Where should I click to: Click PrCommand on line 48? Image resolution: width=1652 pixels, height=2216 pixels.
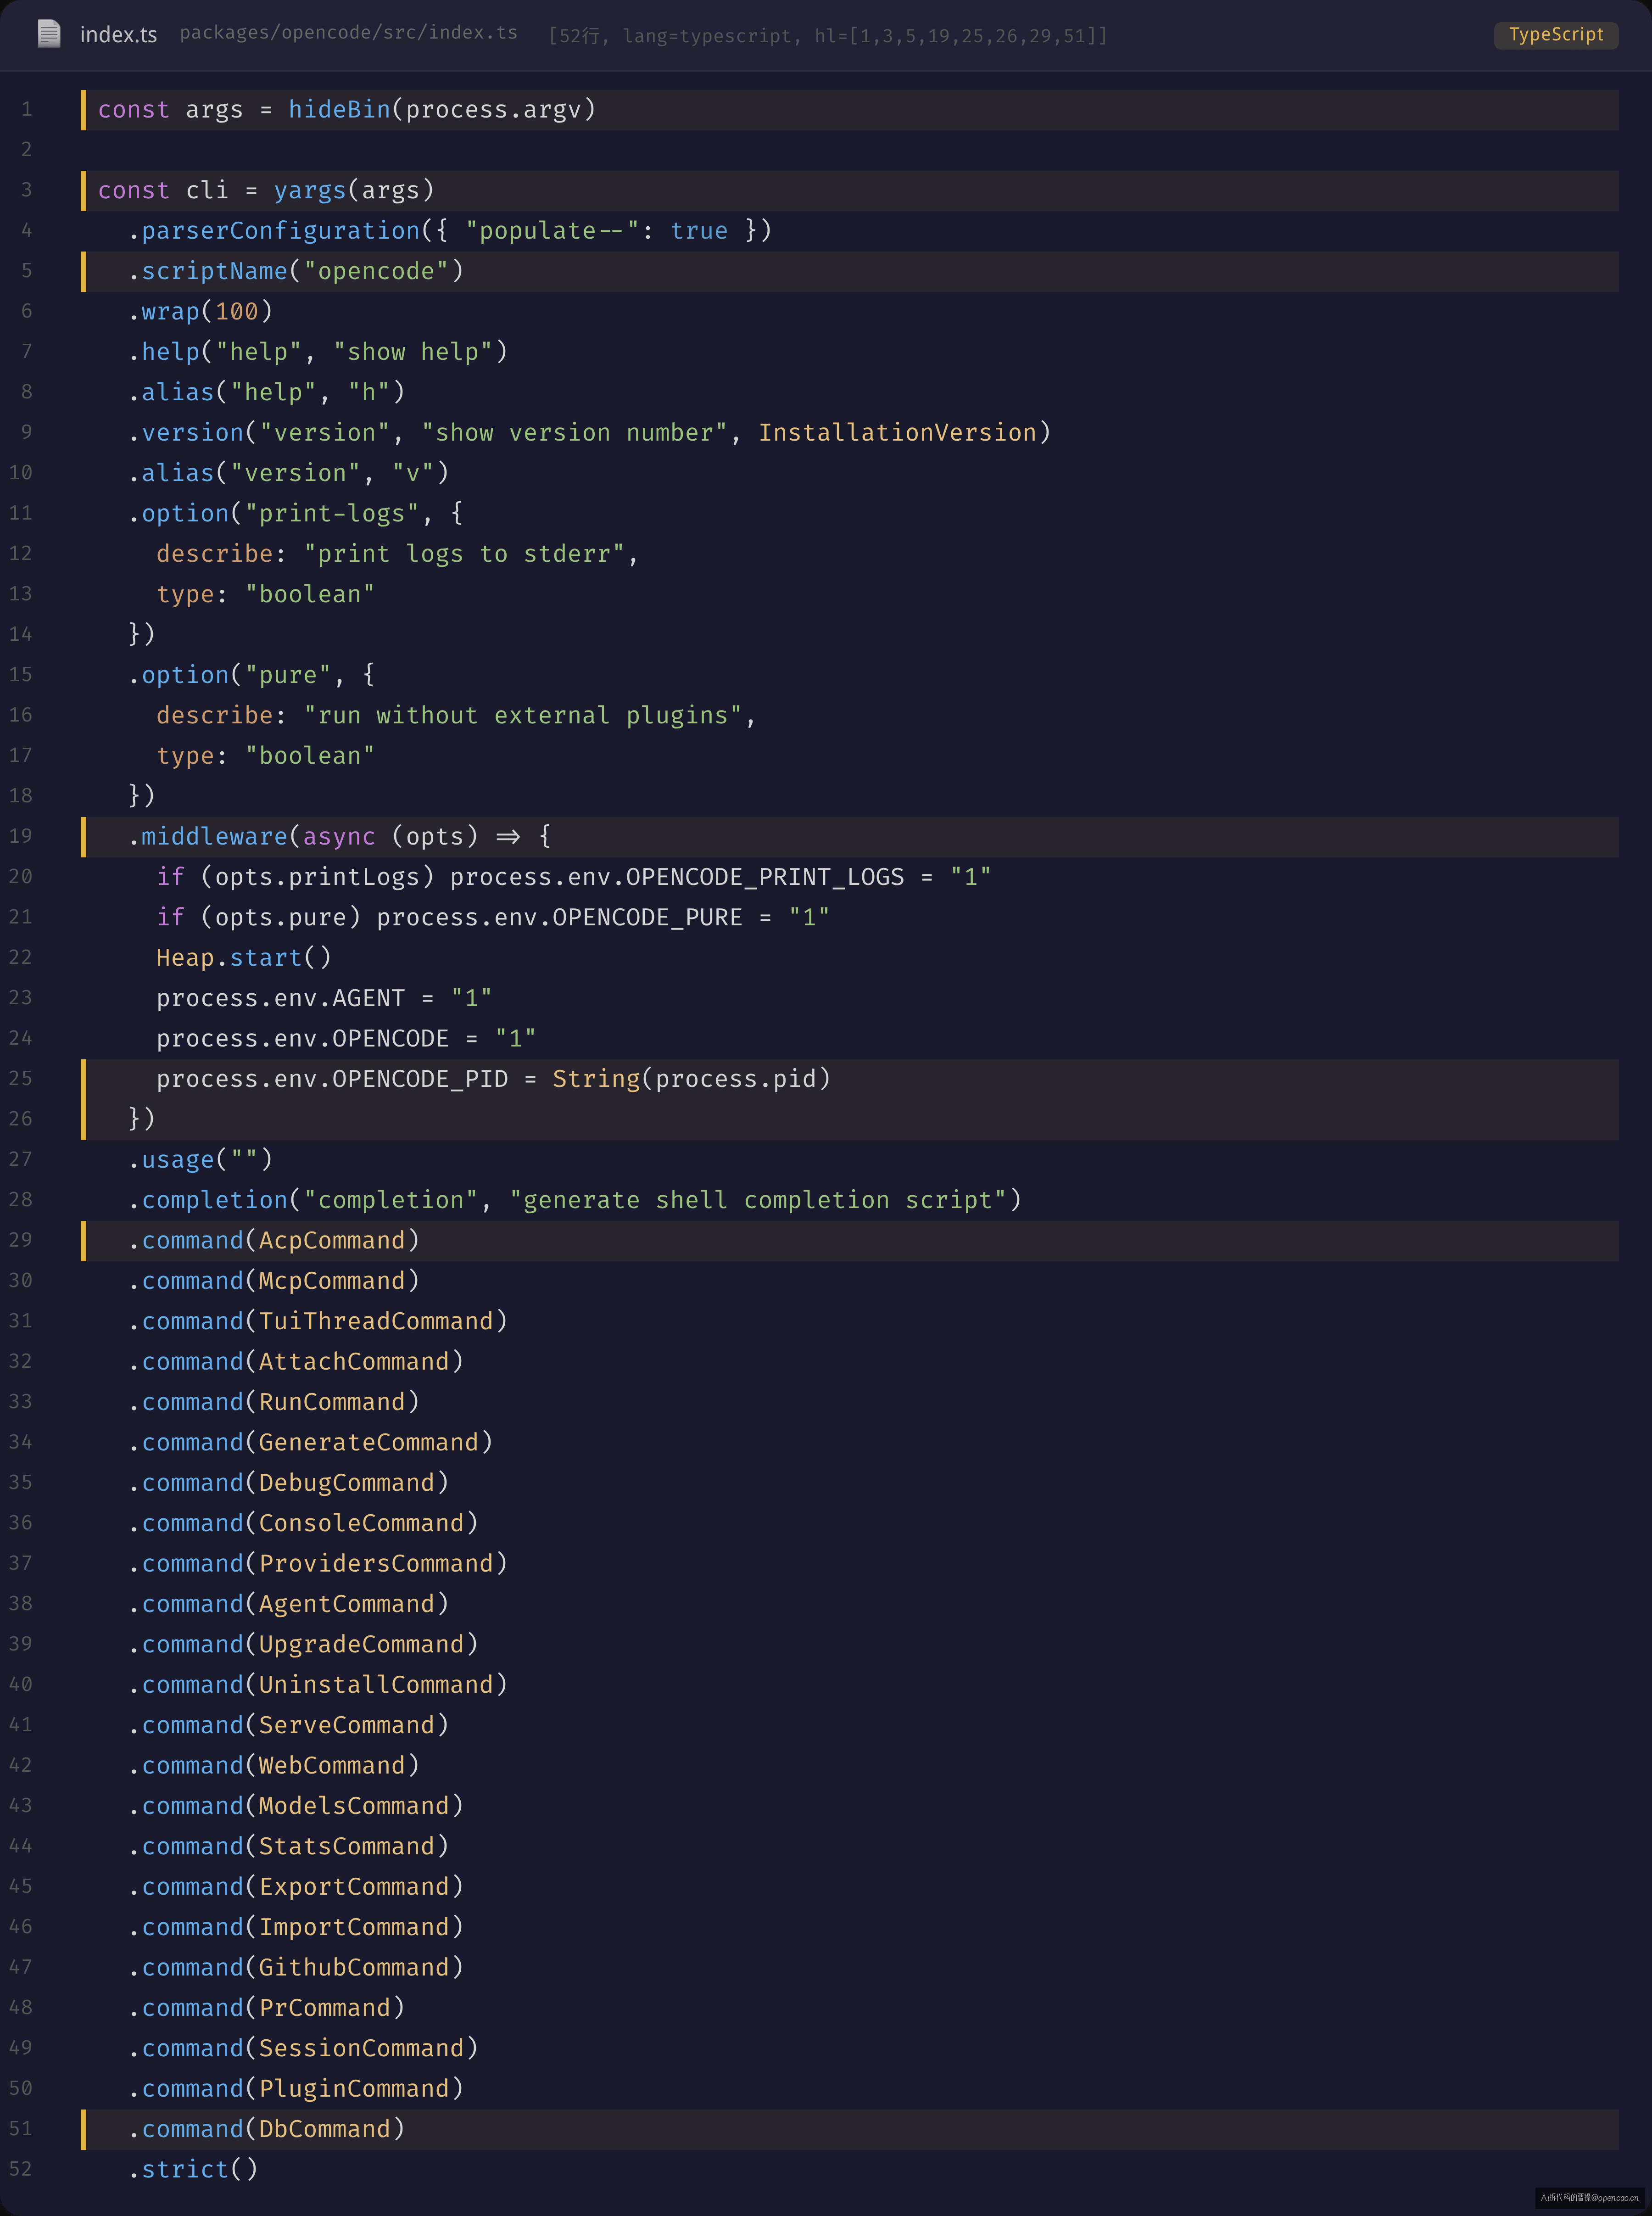pos(325,2008)
